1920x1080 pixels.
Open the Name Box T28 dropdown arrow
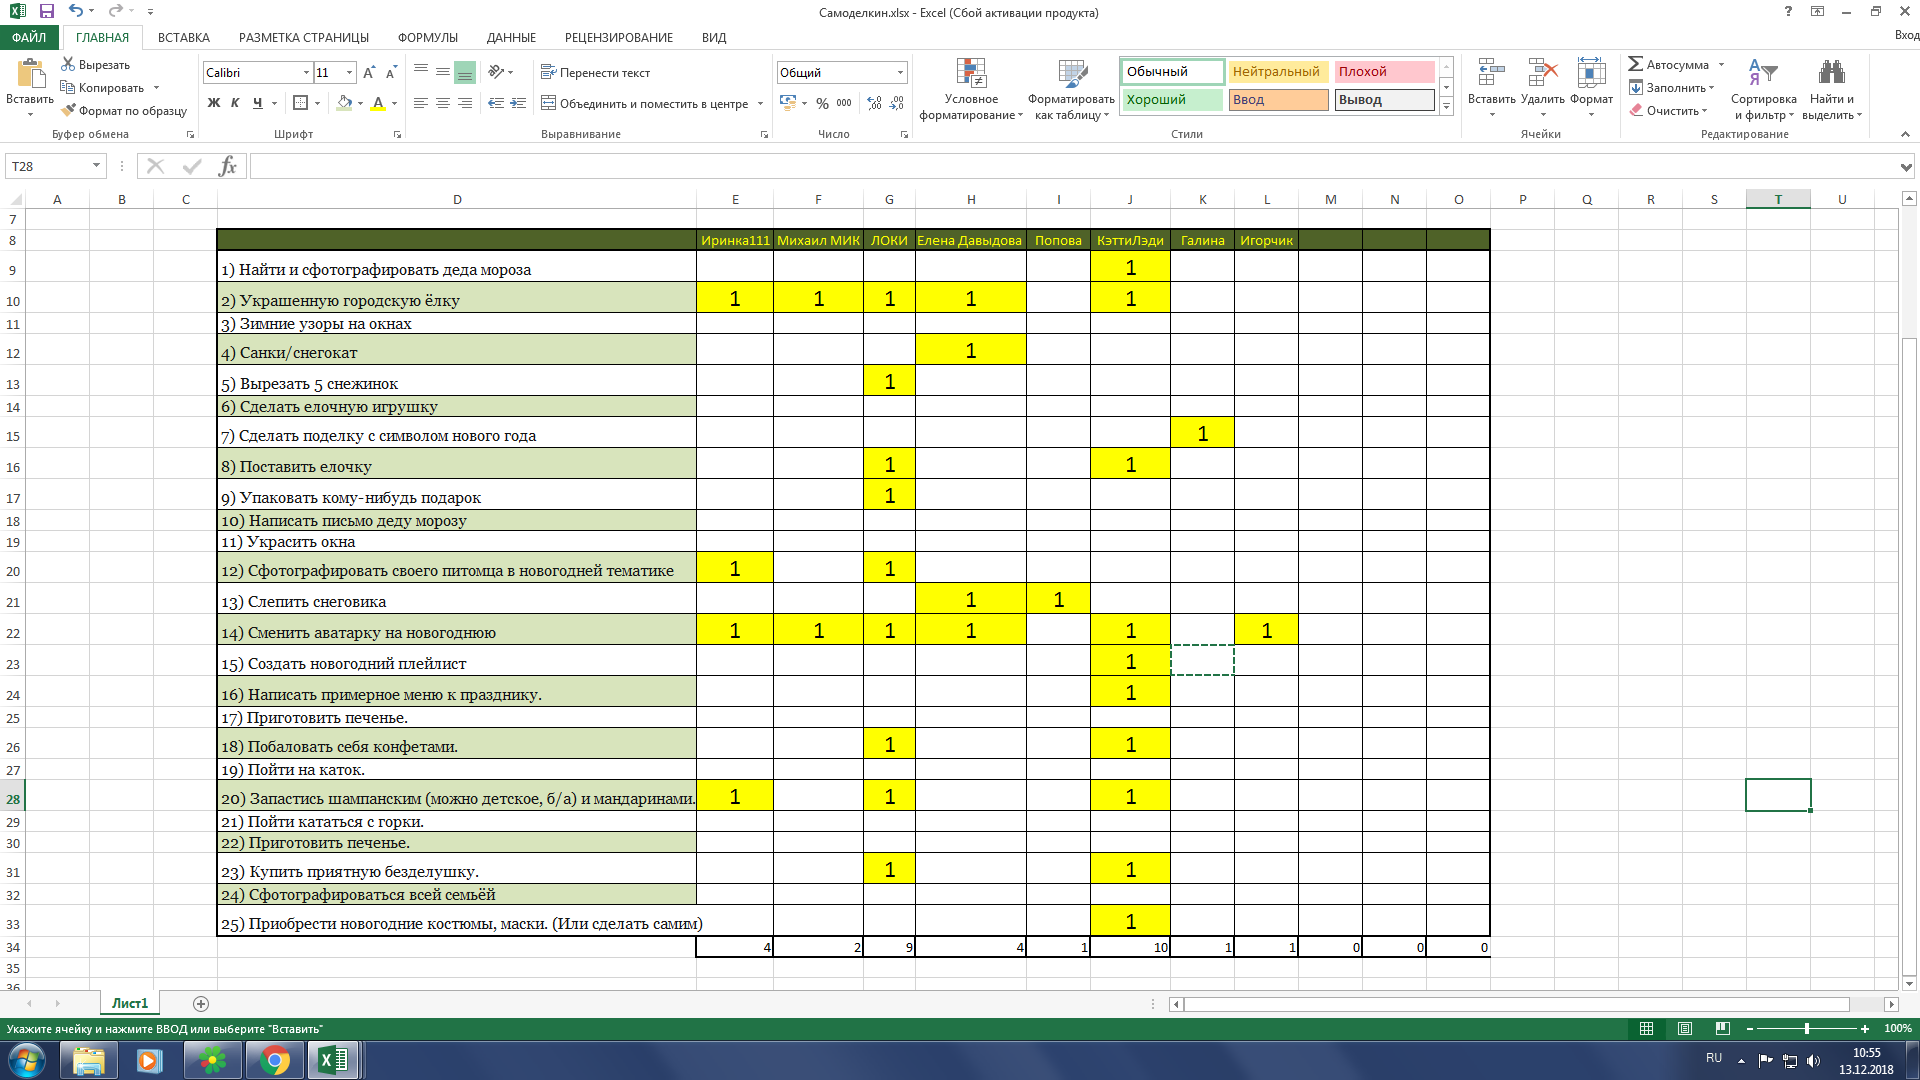96,166
